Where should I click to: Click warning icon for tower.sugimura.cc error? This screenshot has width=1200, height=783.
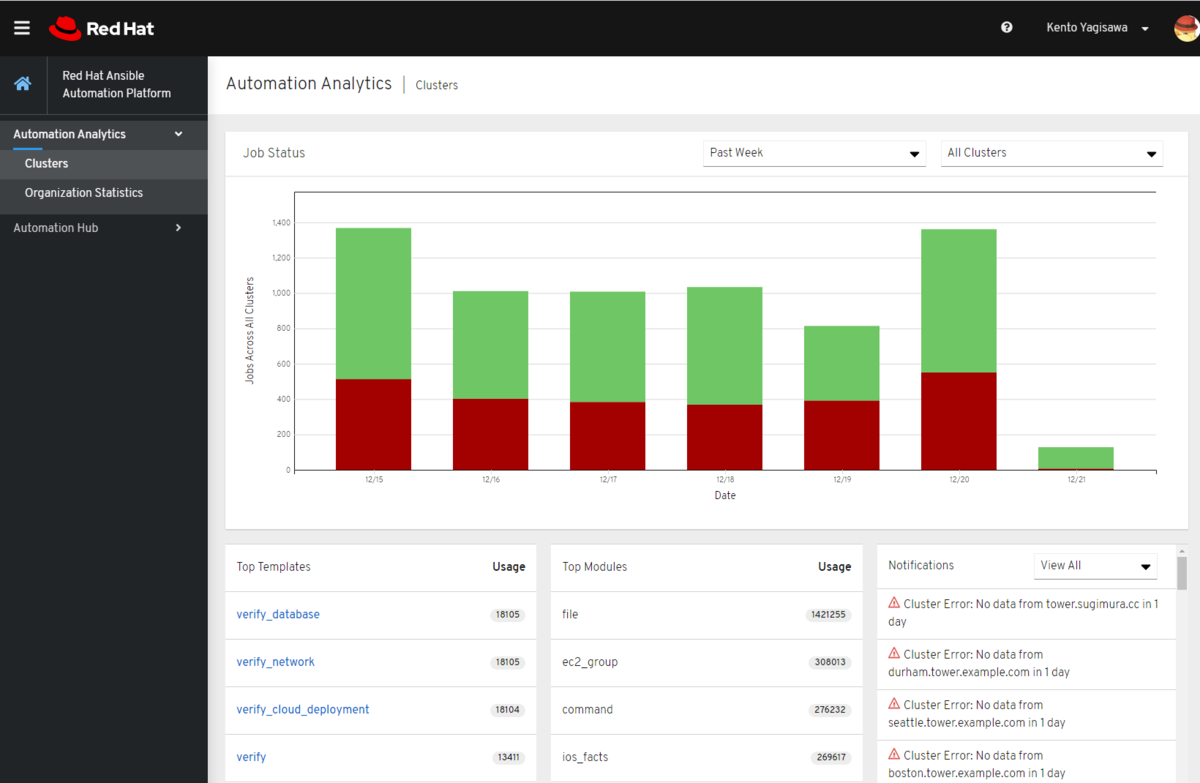894,603
